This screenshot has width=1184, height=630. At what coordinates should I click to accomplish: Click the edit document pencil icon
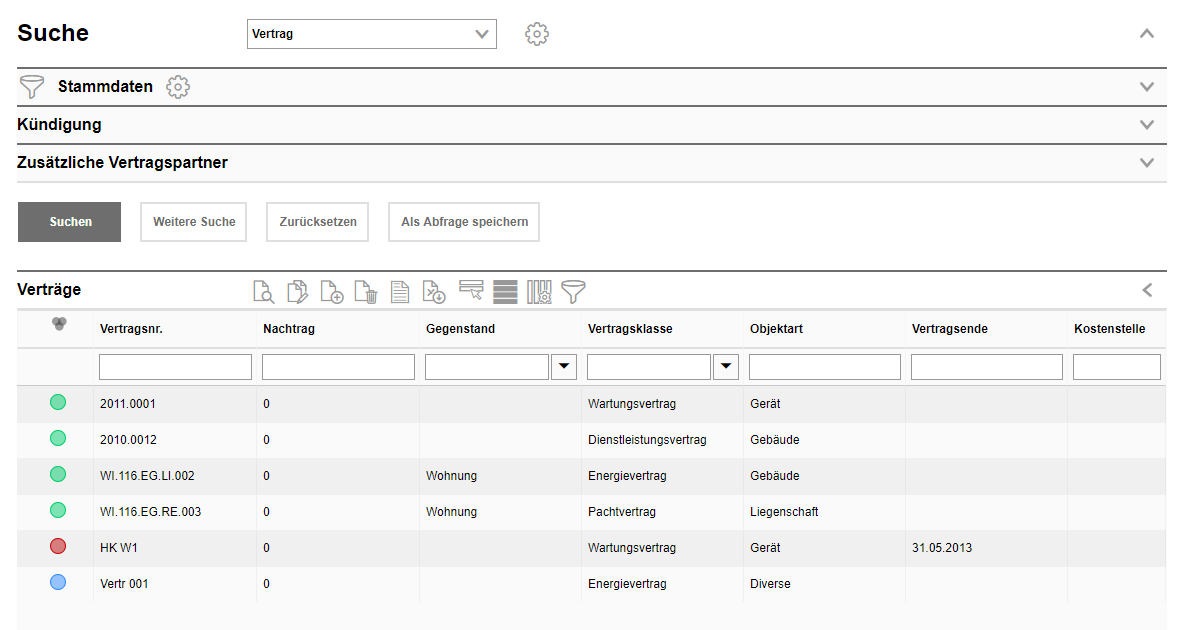(297, 291)
